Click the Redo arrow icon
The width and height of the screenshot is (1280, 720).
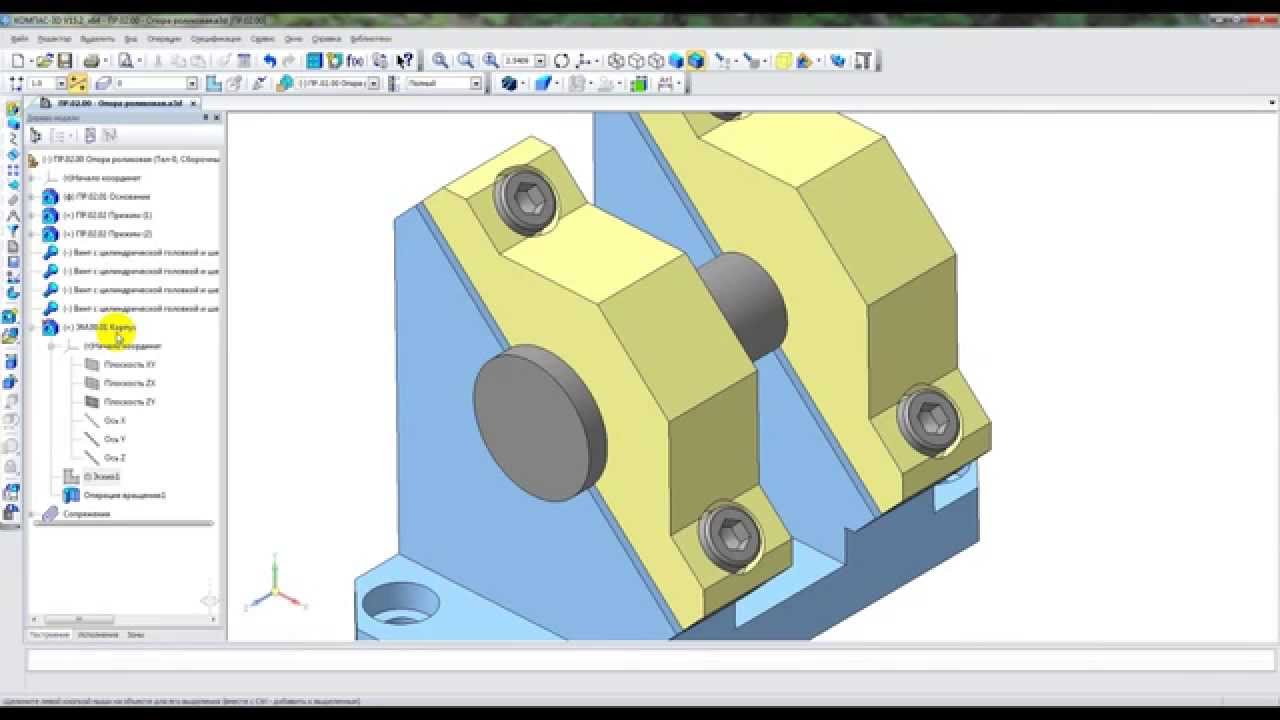[289, 61]
